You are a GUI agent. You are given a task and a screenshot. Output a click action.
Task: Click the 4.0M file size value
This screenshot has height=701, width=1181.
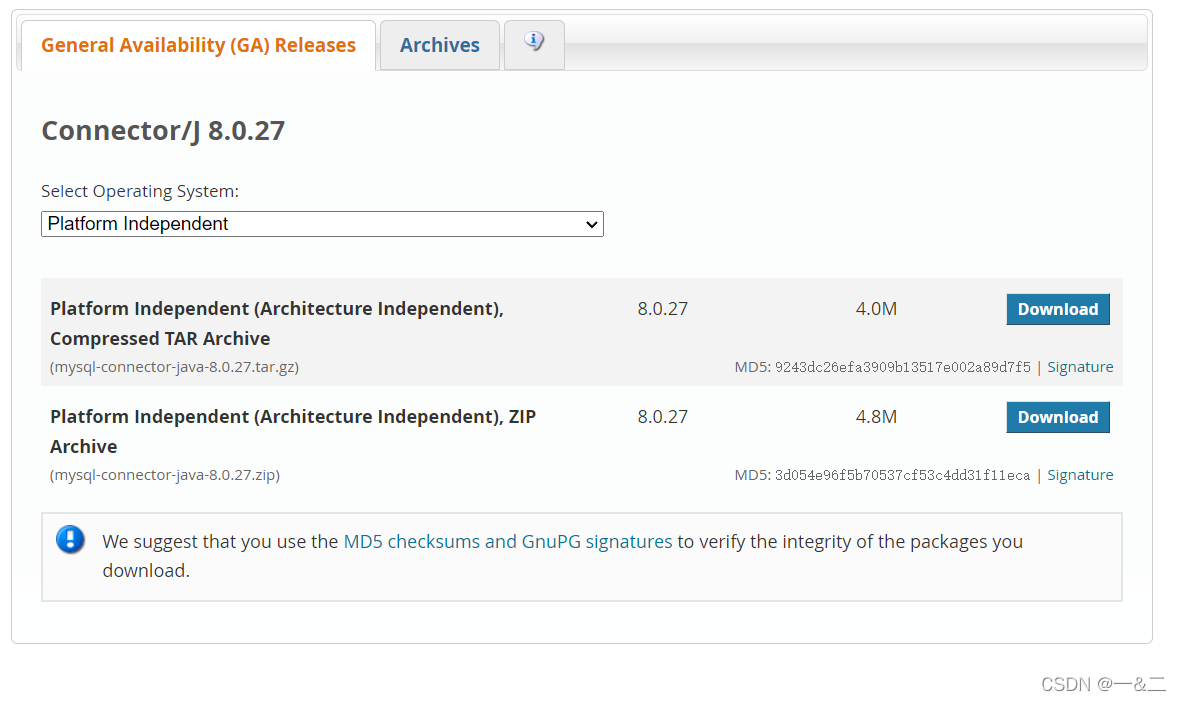click(876, 309)
